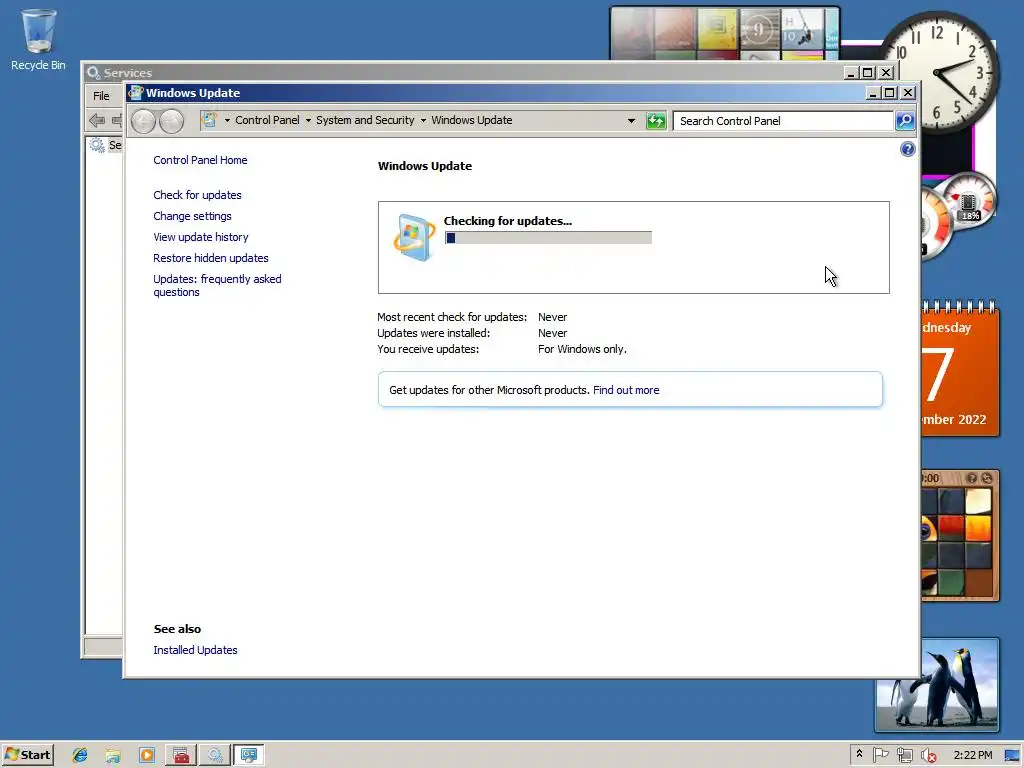This screenshot has height=768, width=1024.
Task: Click the Windows Update title bar icon
Action: pyautogui.click(x=136, y=93)
